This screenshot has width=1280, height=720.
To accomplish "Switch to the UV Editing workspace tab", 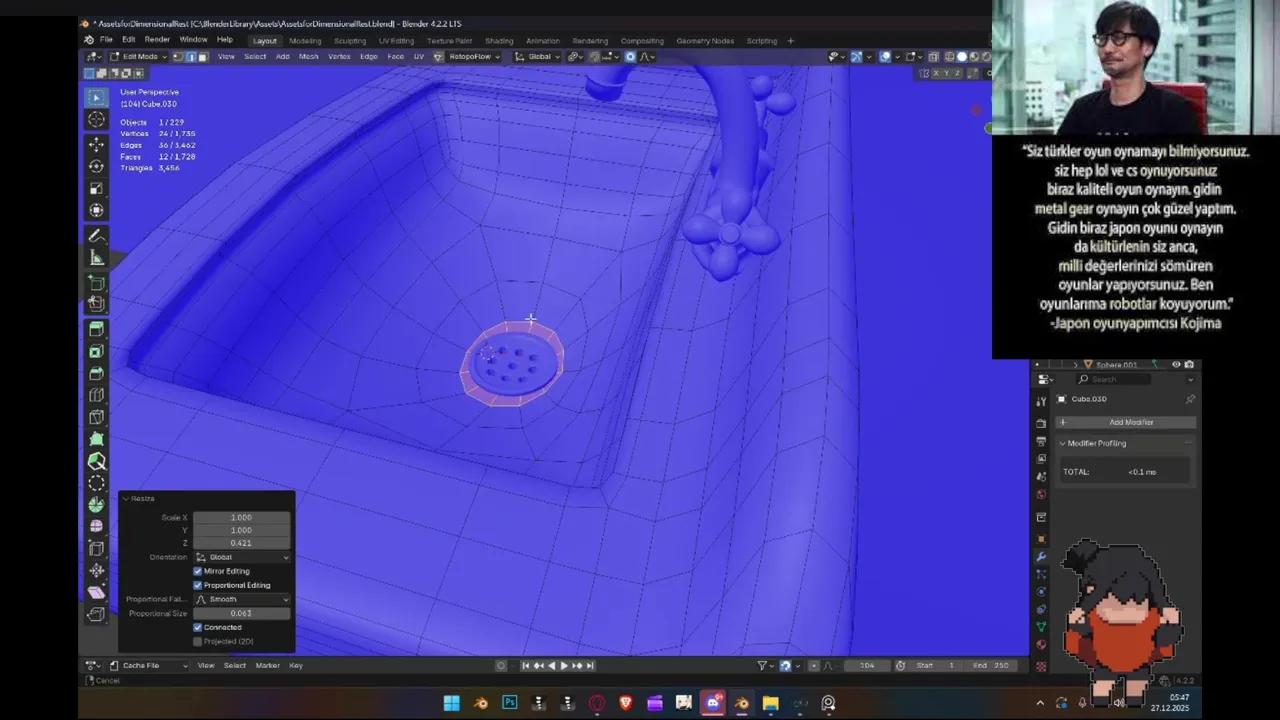I will tap(396, 41).
